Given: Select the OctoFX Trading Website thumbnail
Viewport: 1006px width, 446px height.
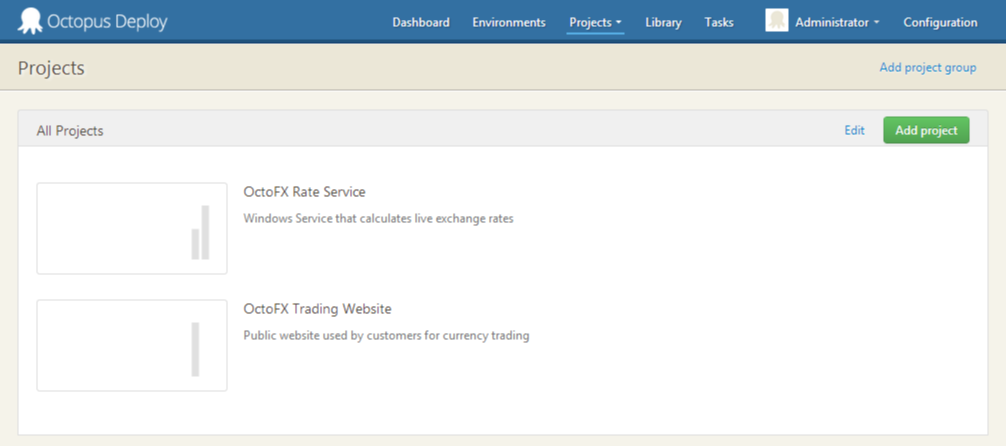Looking at the screenshot, I should click(132, 345).
